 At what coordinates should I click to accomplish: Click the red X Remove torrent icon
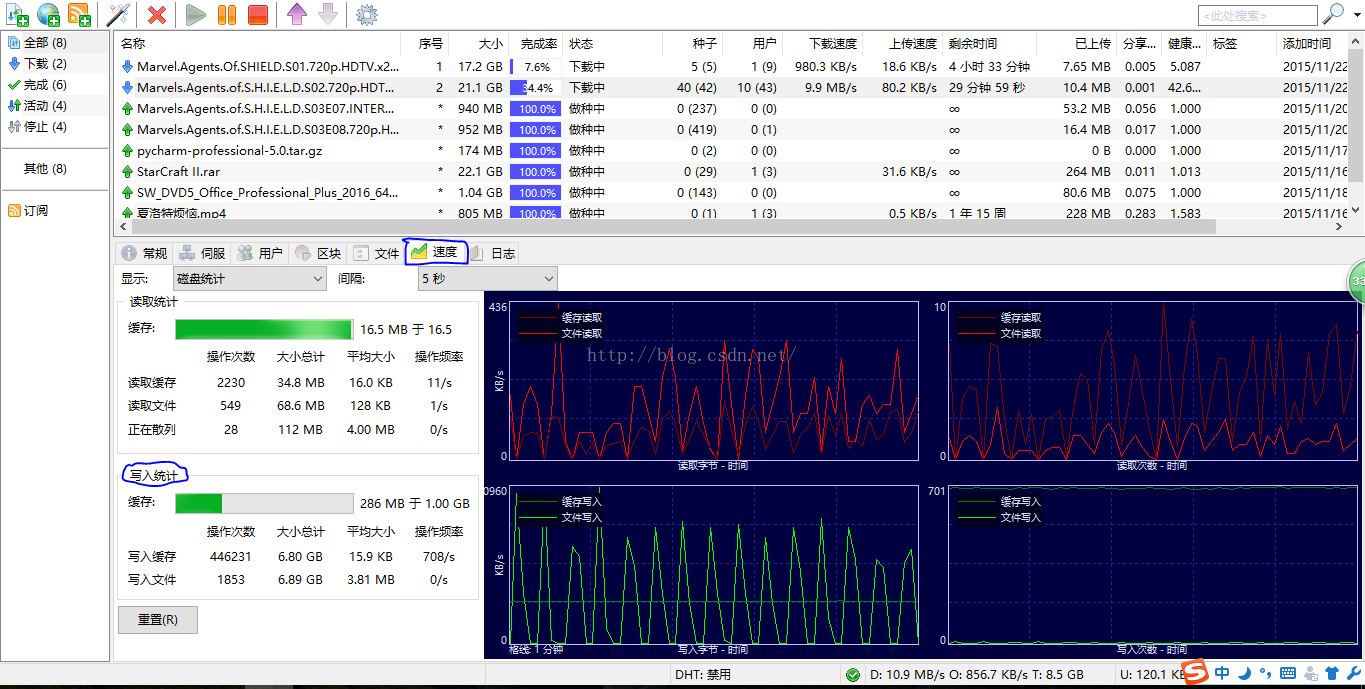(157, 14)
